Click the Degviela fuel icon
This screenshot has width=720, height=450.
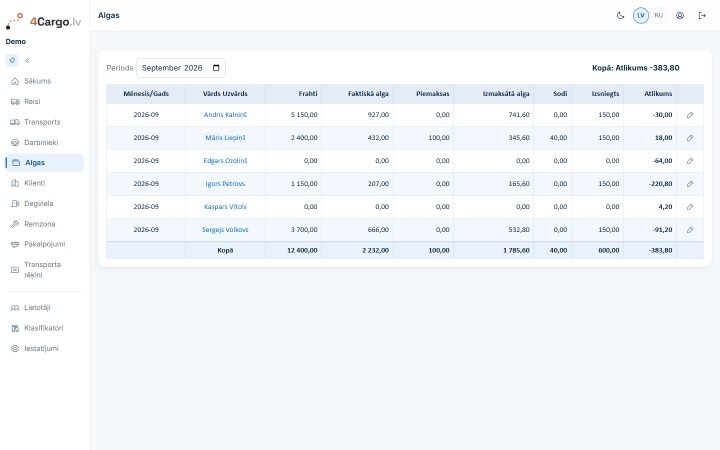(x=15, y=203)
